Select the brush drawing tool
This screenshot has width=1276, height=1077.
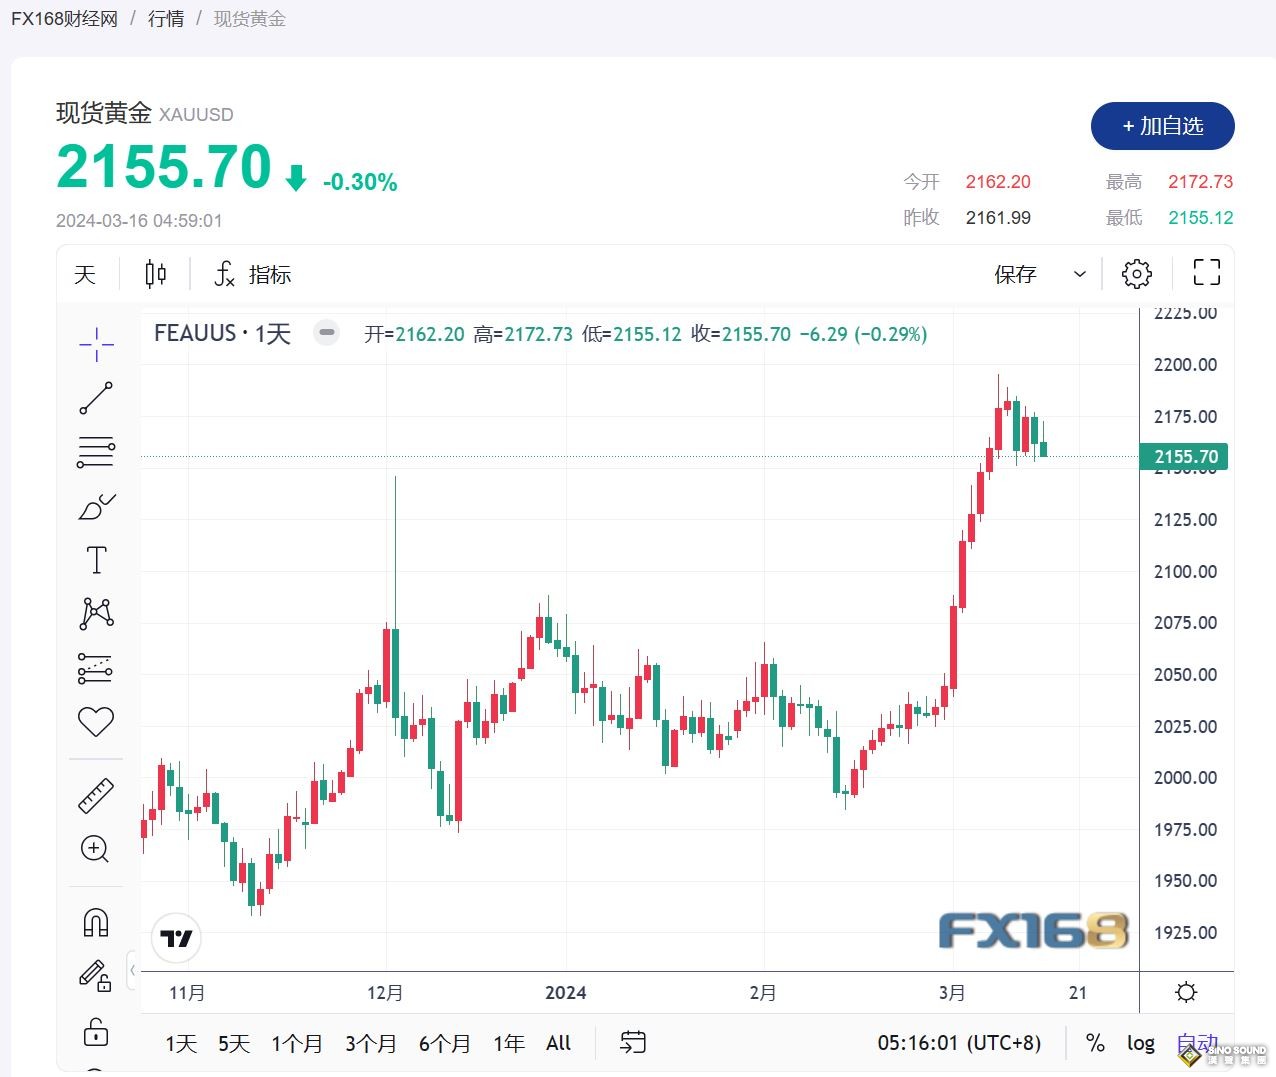click(x=96, y=507)
